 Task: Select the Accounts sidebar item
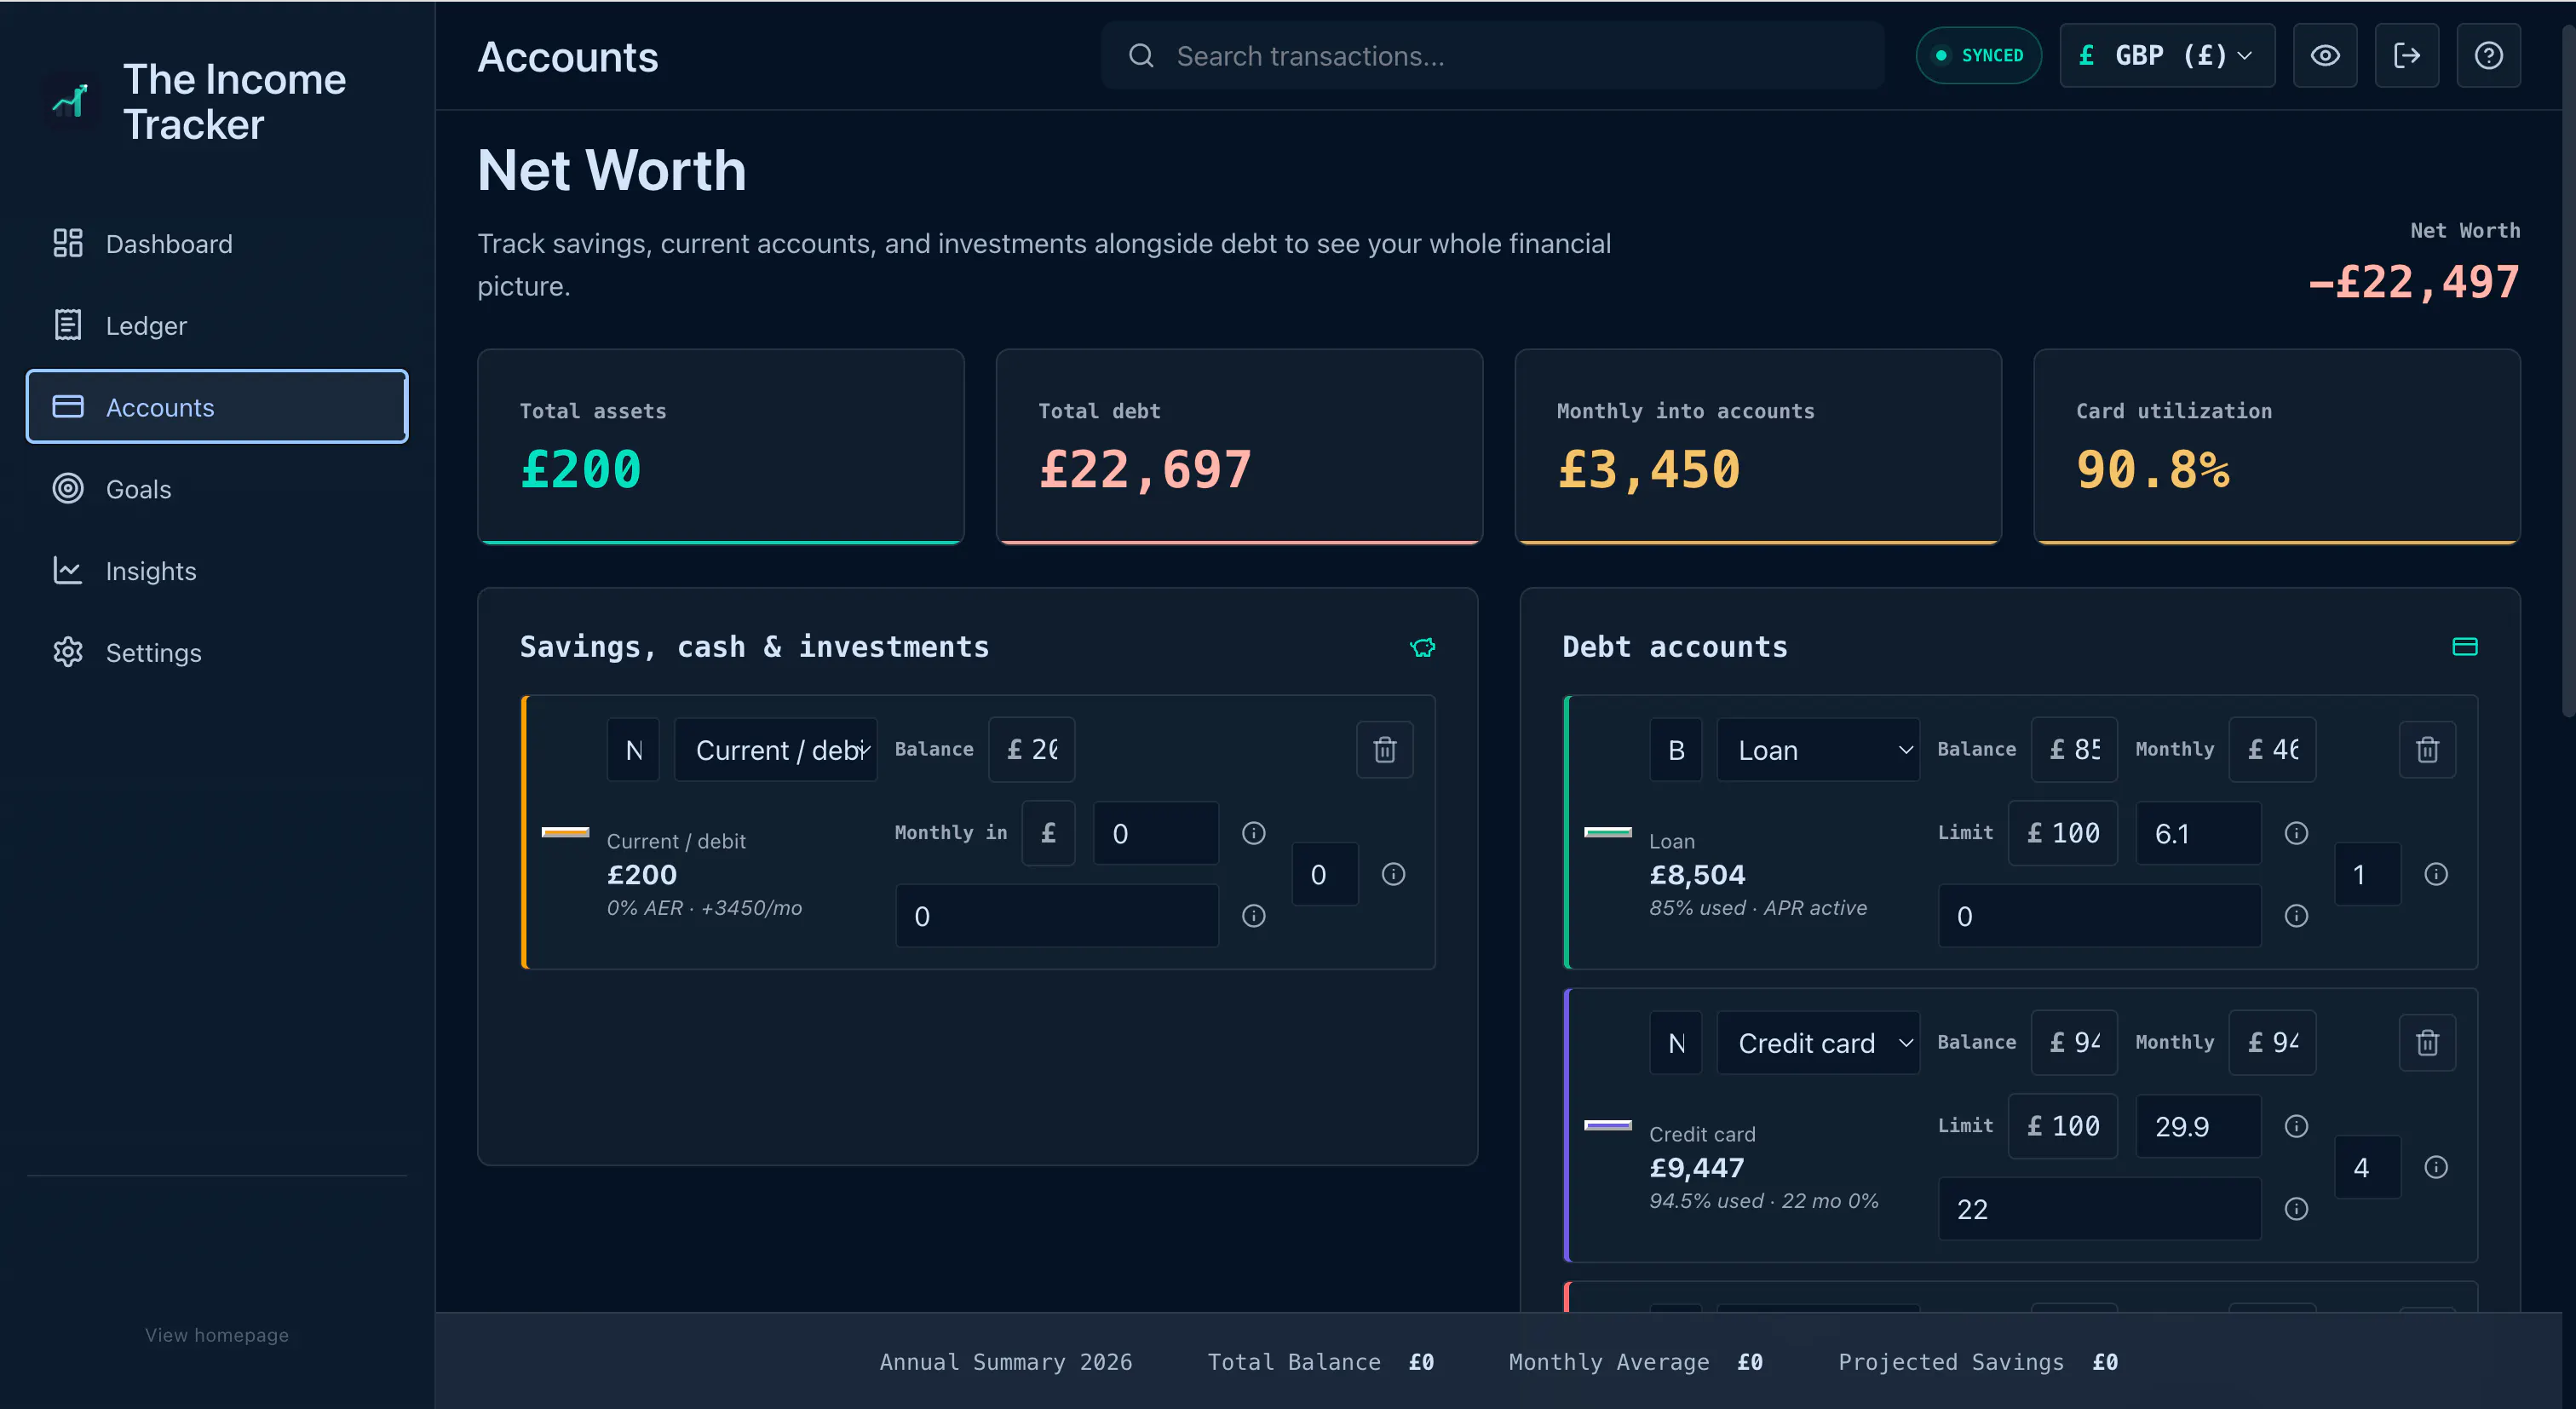(x=217, y=407)
